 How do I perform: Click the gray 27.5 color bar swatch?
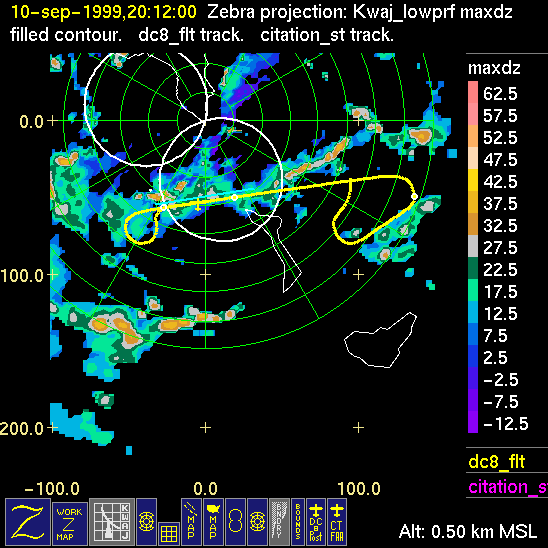click(x=473, y=246)
